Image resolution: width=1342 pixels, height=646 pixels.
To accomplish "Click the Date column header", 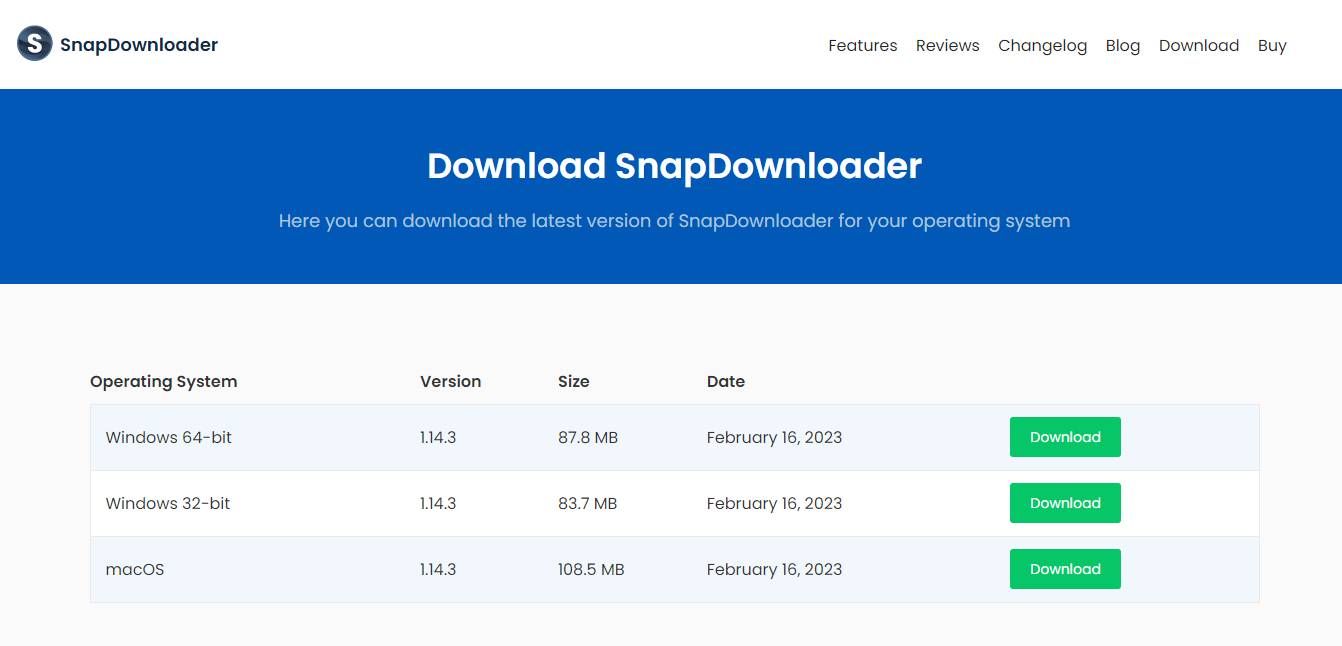I will 726,381.
